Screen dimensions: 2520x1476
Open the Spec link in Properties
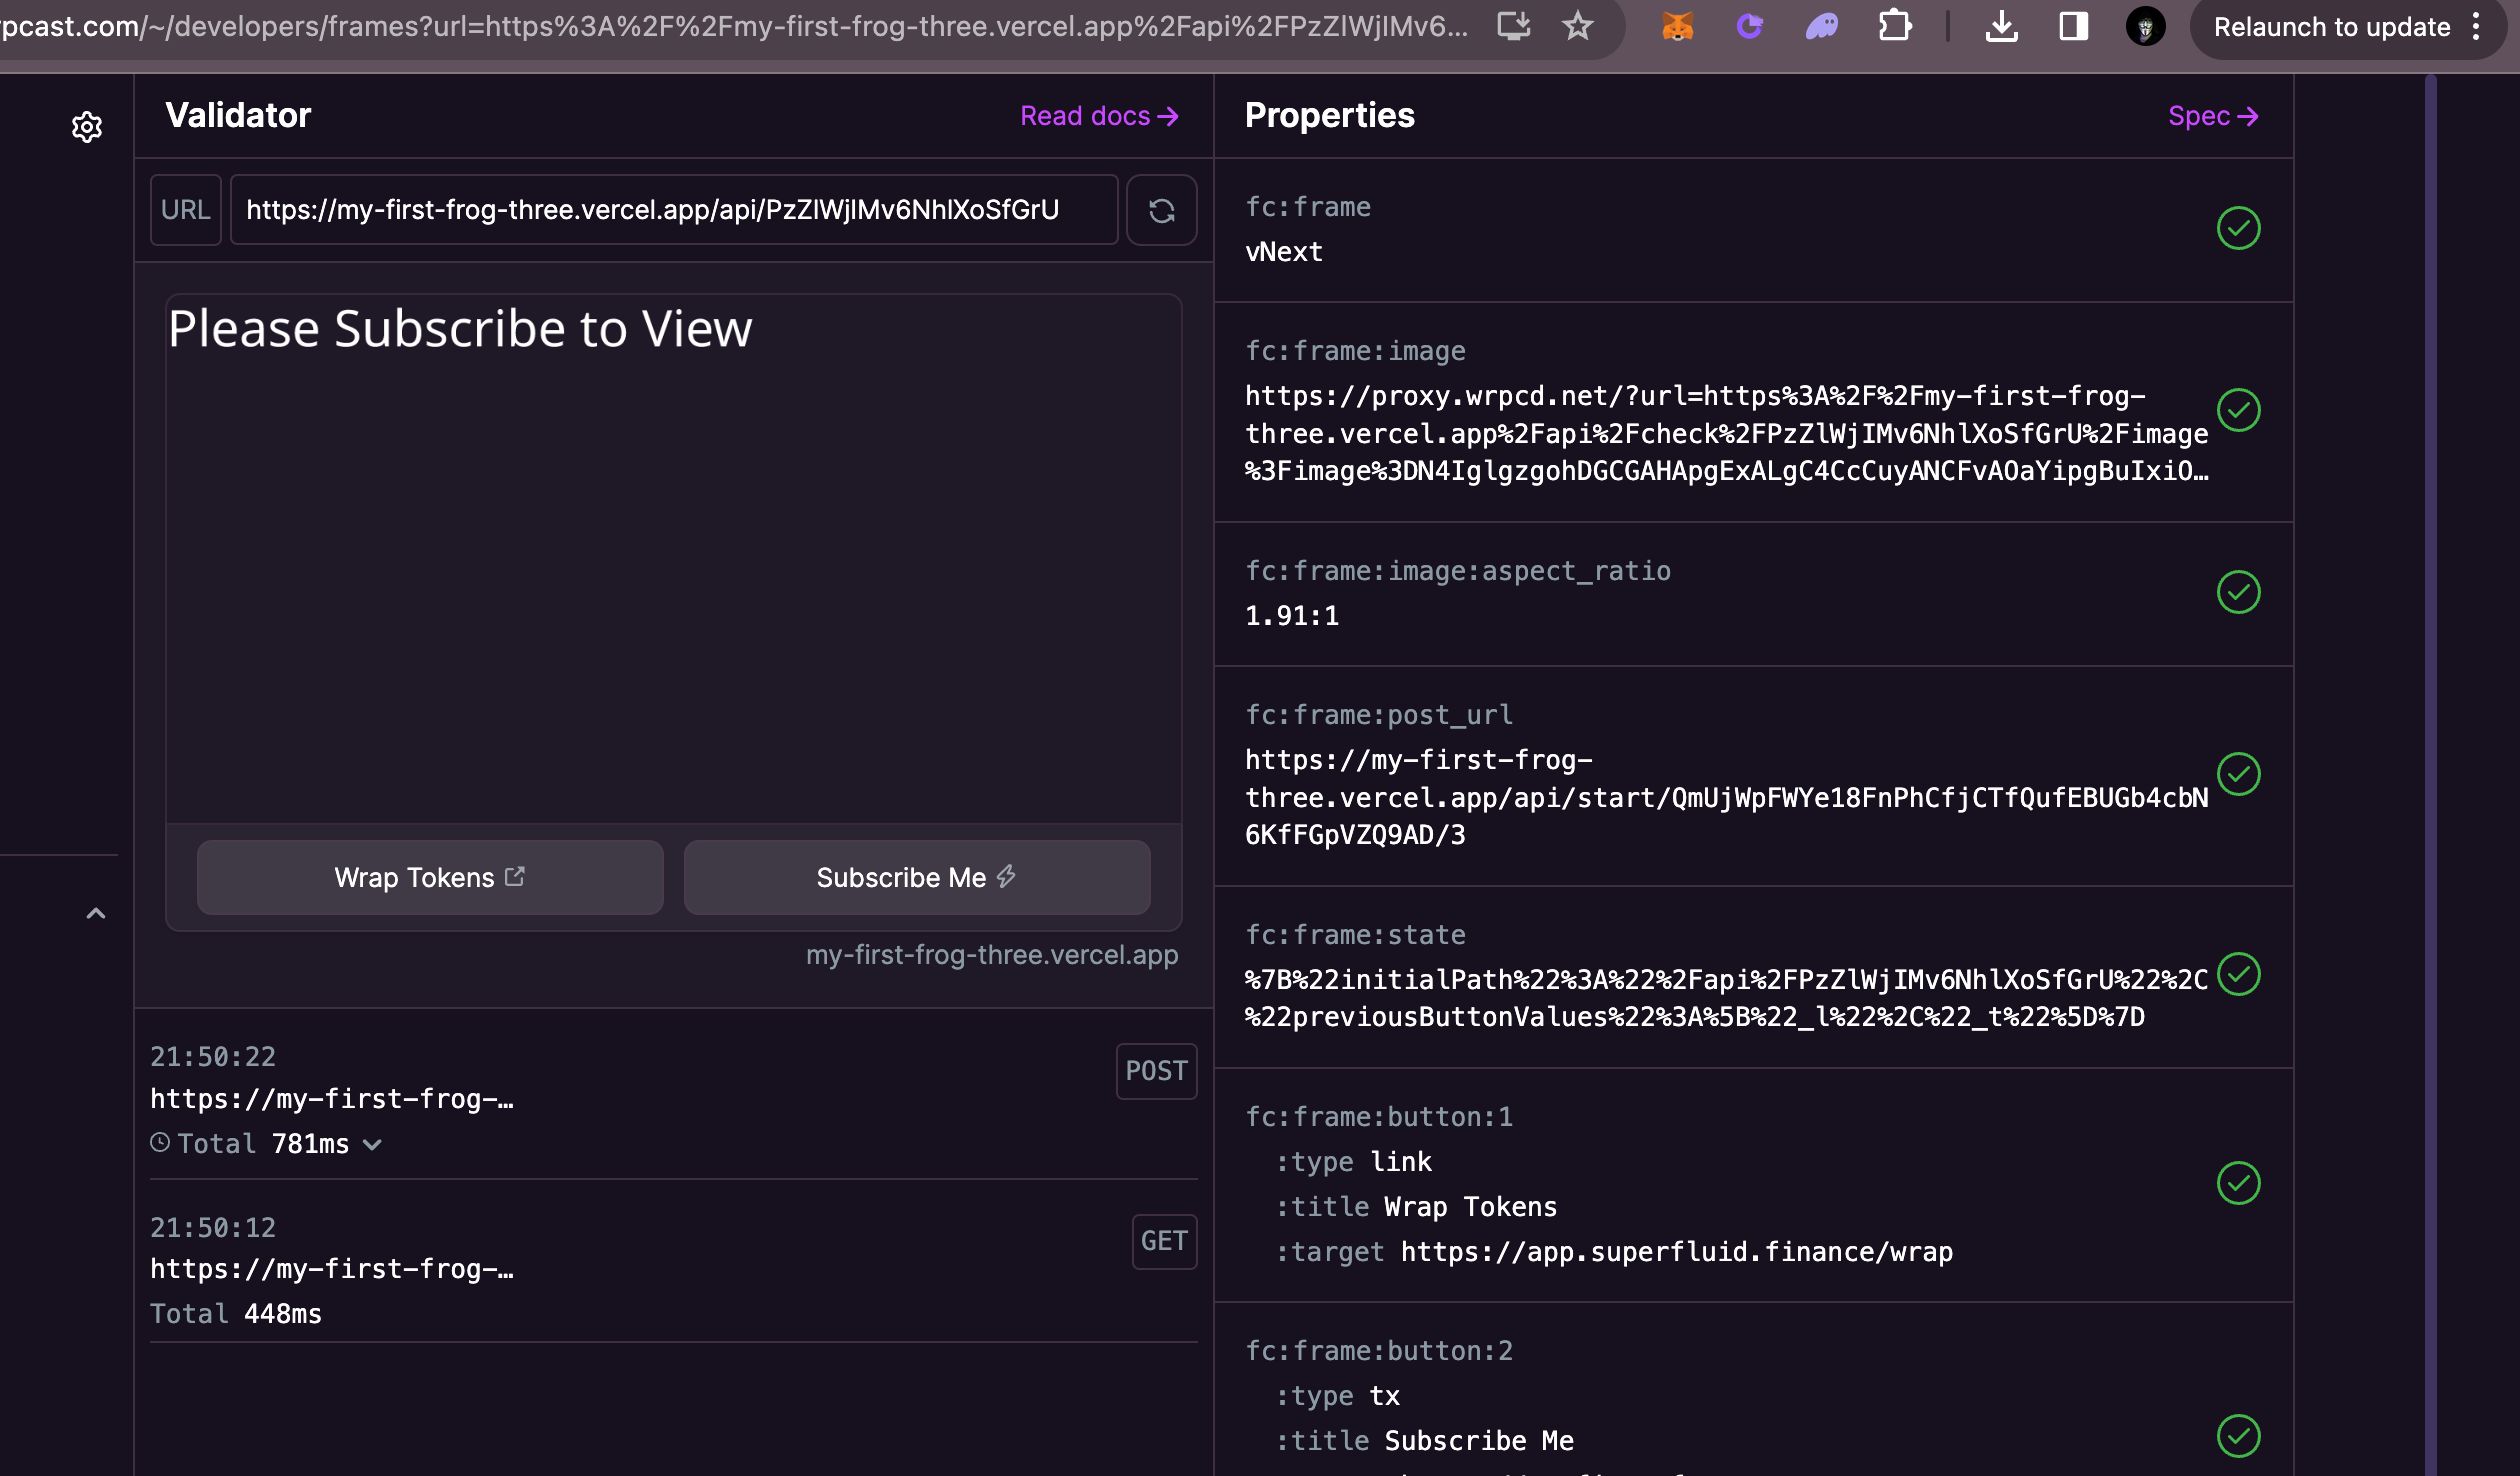click(x=2213, y=116)
